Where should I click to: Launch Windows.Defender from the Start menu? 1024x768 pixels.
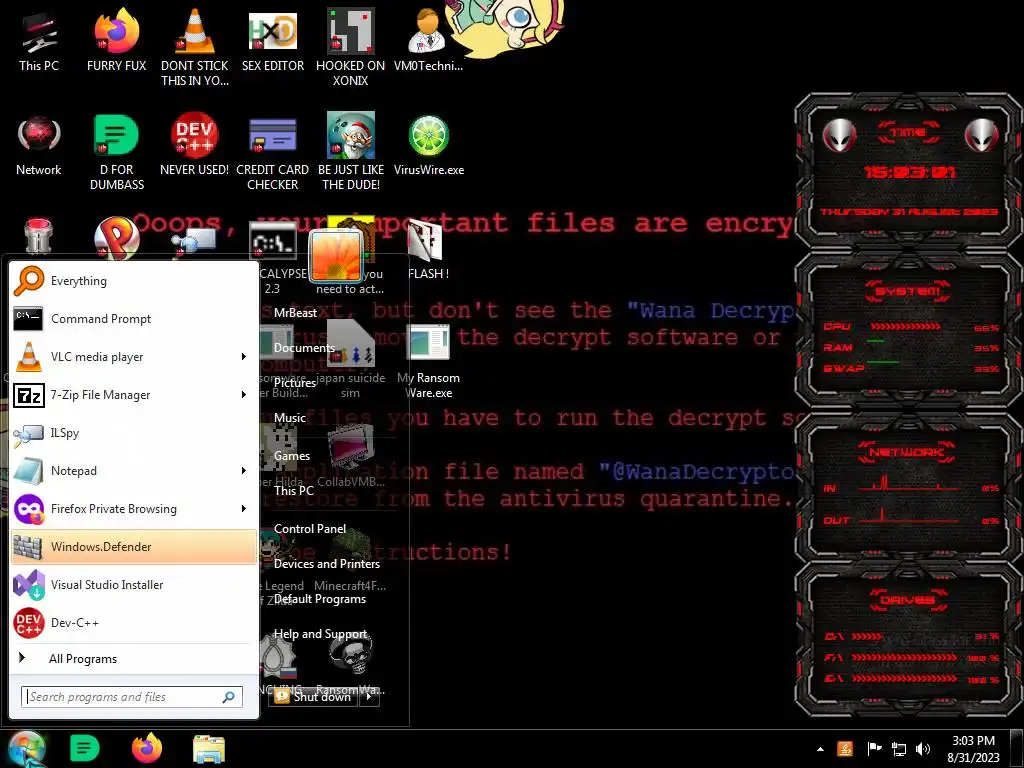[x=134, y=546]
